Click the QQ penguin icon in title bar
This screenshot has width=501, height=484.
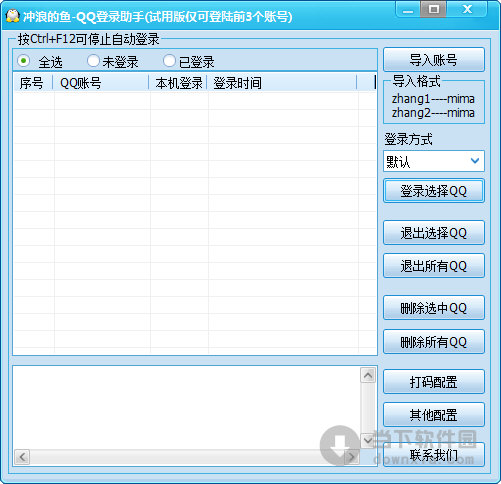13,16
